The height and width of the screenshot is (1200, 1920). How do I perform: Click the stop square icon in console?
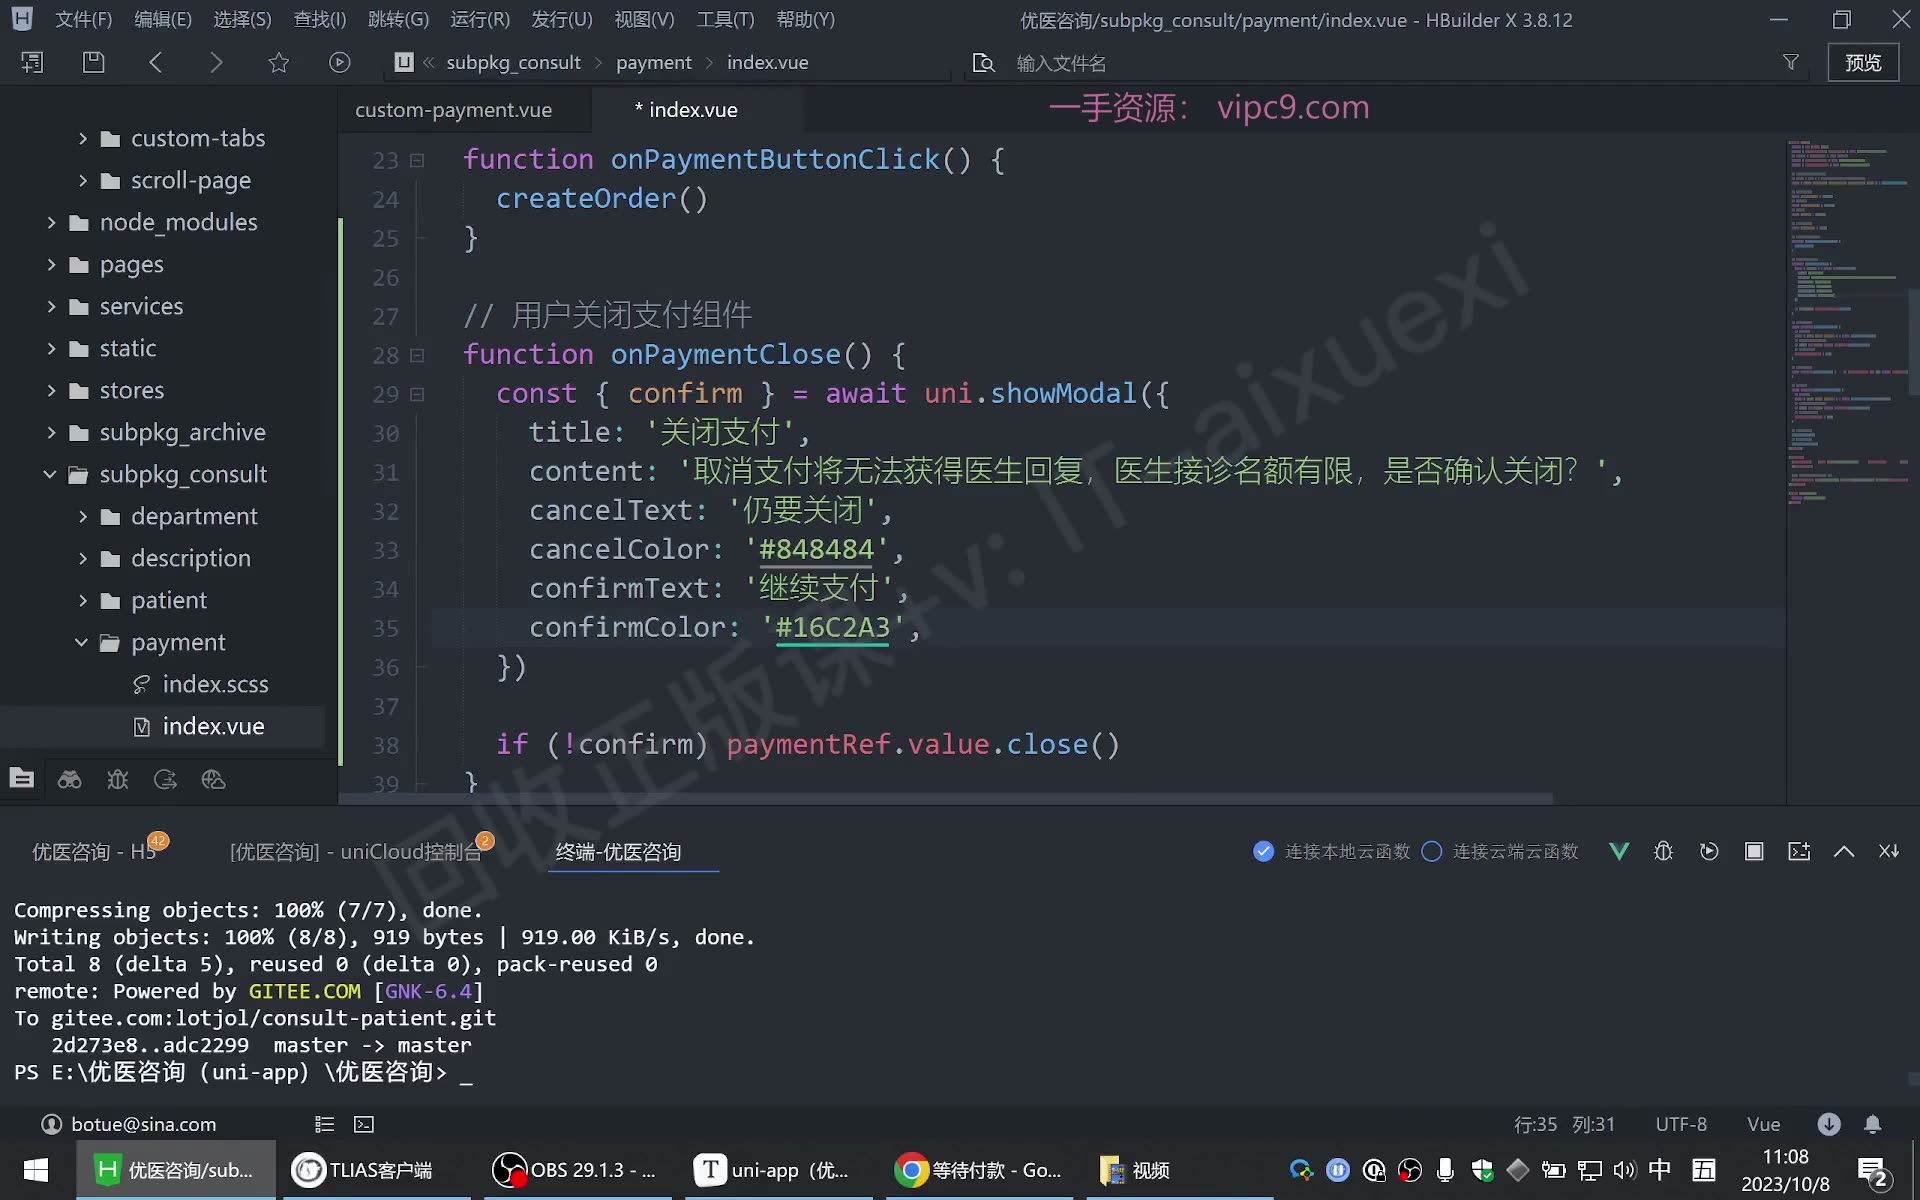coord(1754,851)
